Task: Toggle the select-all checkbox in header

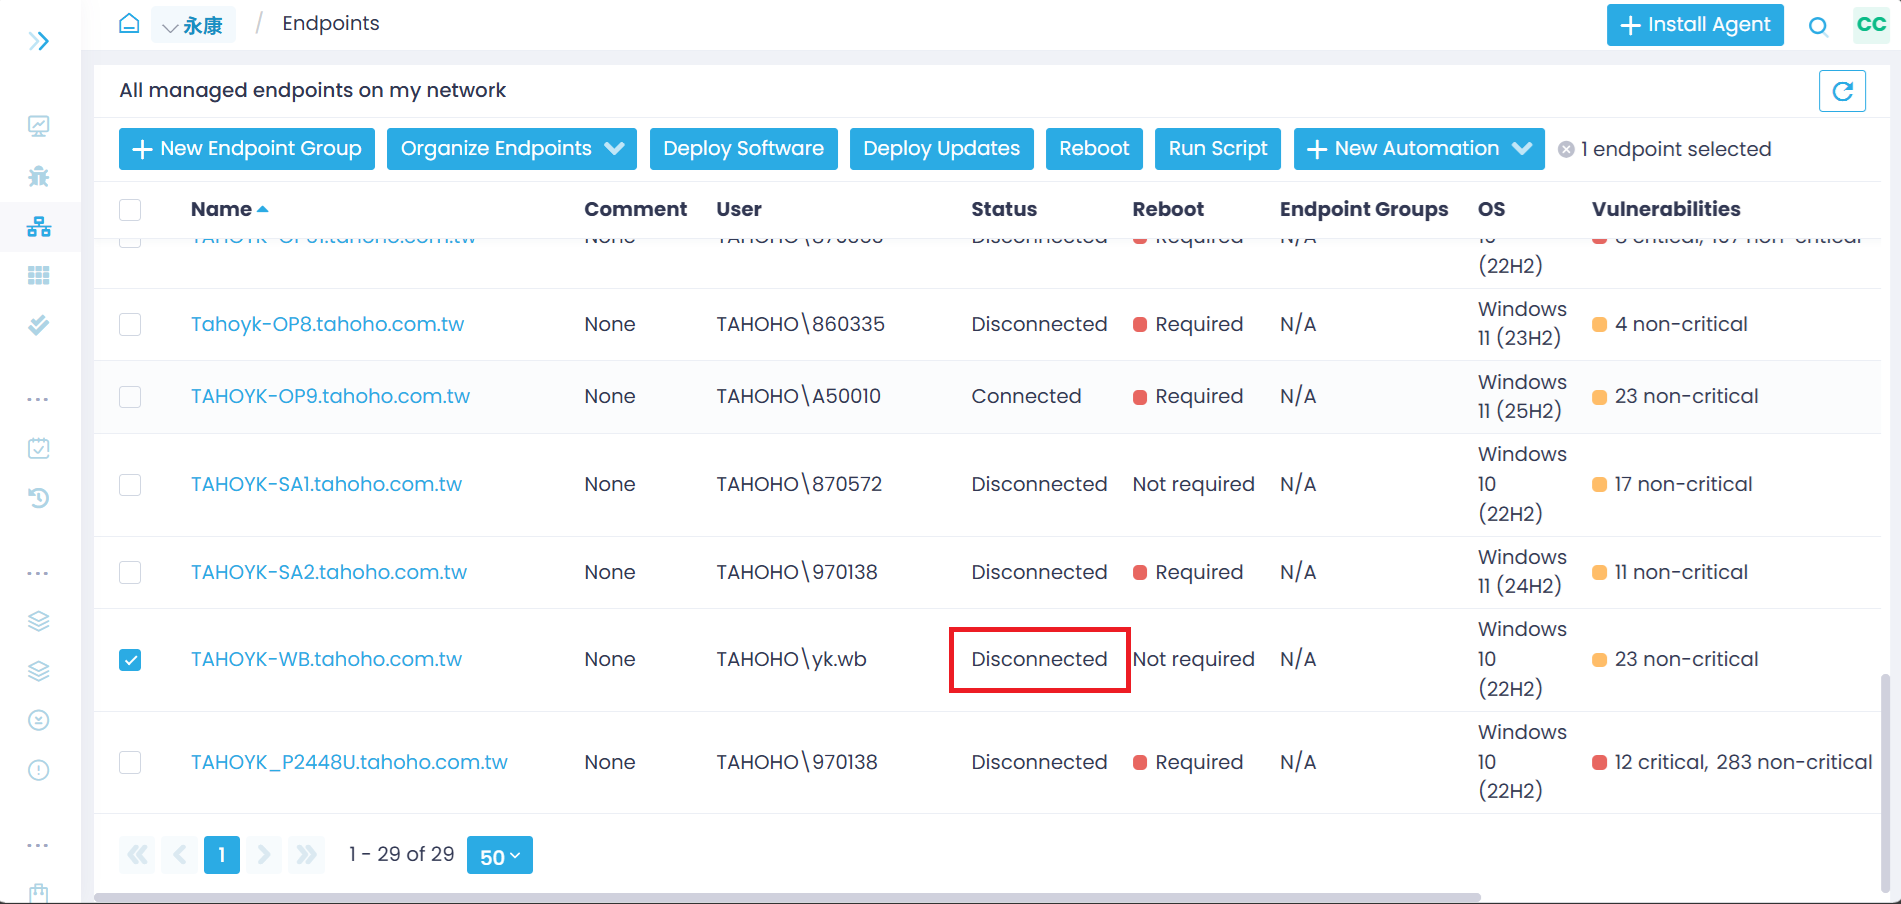Action: (130, 209)
